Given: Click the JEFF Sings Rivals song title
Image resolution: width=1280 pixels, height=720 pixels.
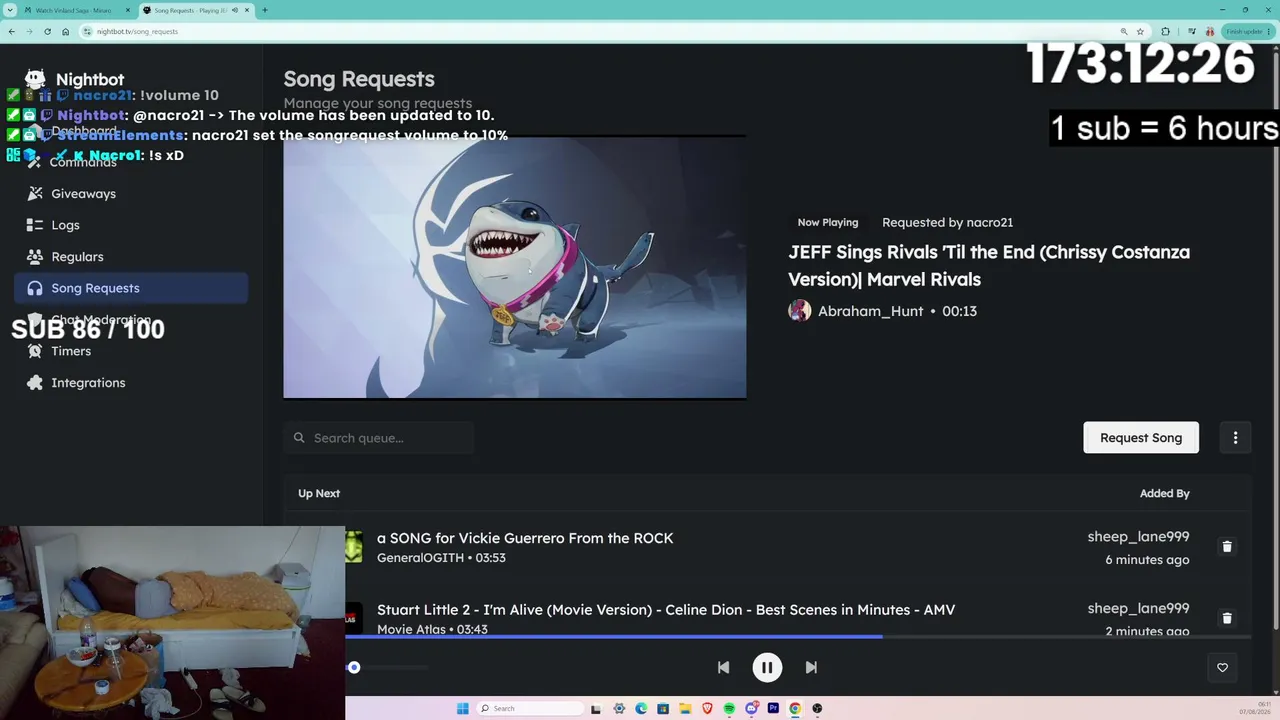Looking at the screenshot, I should tap(989, 265).
